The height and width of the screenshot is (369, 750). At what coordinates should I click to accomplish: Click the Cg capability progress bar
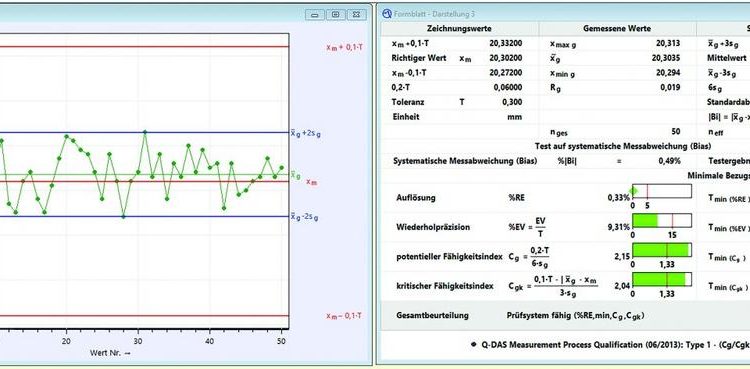pos(662,250)
